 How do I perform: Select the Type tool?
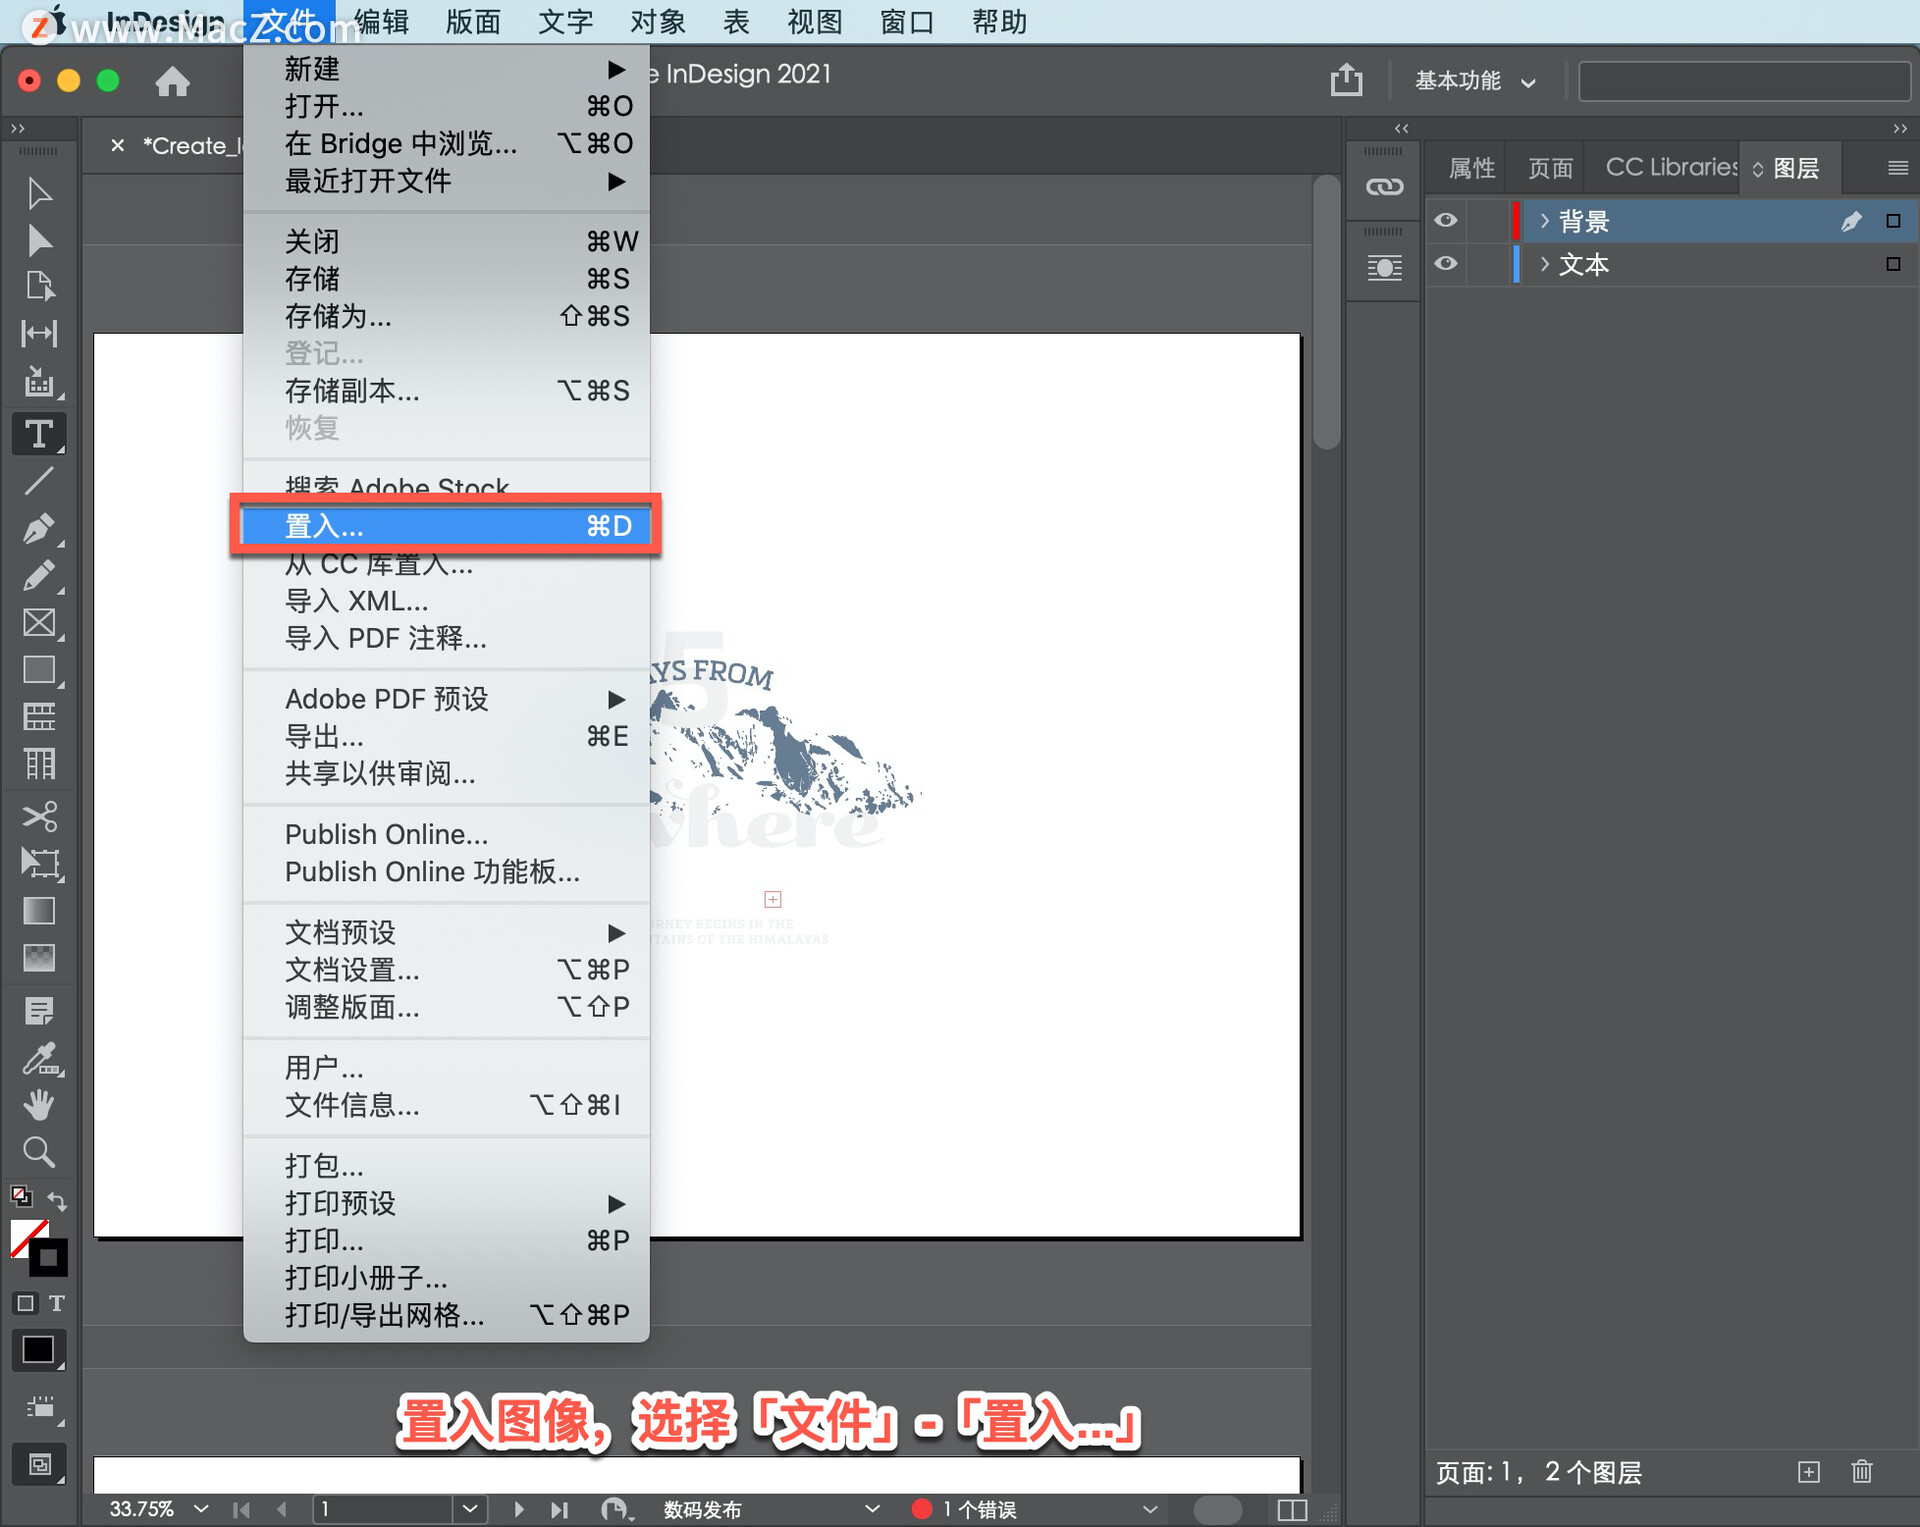point(39,433)
